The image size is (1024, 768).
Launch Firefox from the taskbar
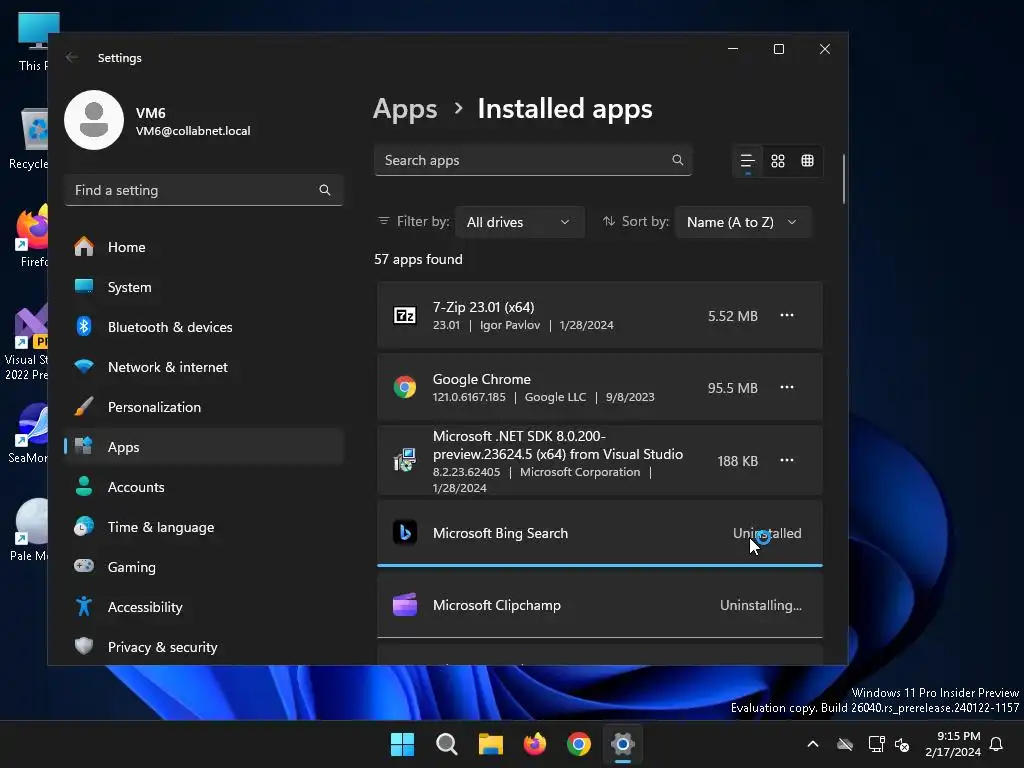tap(535, 744)
